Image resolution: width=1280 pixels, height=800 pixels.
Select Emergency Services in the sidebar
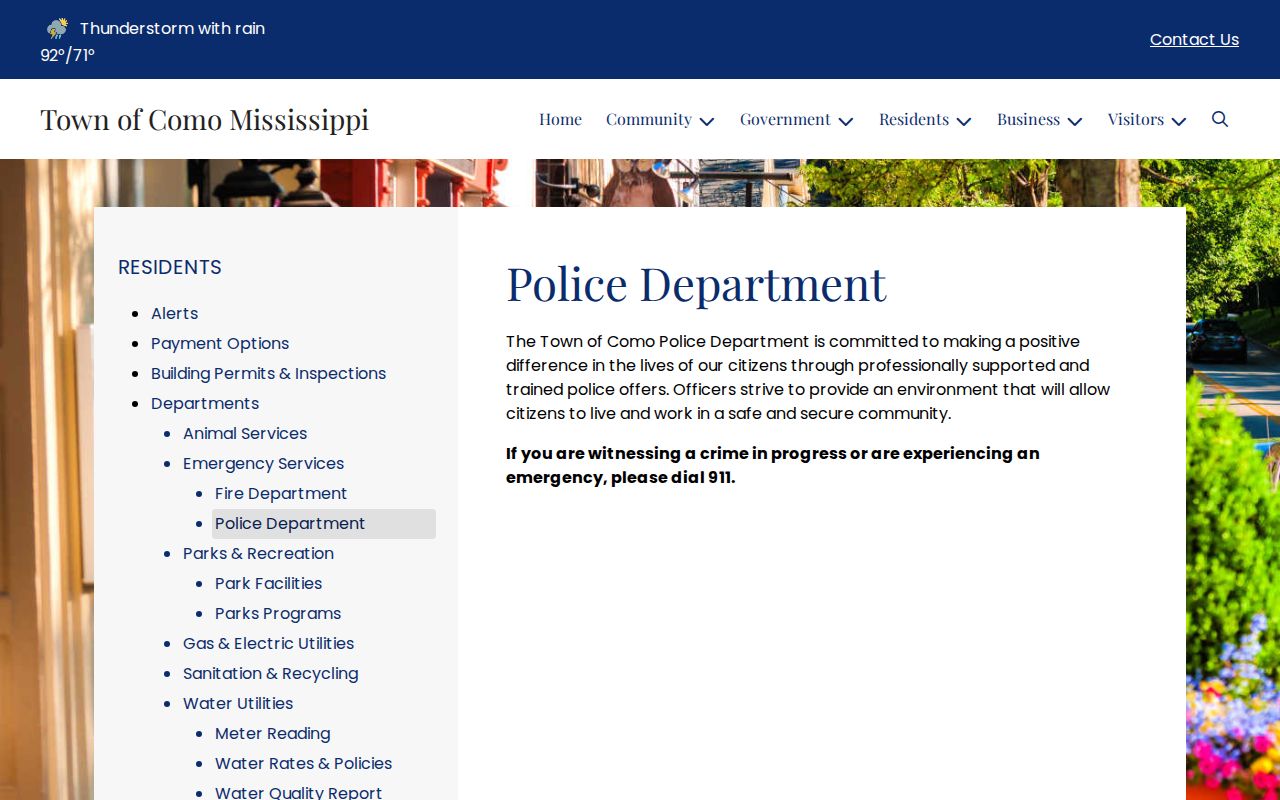(x=263, y=463)
